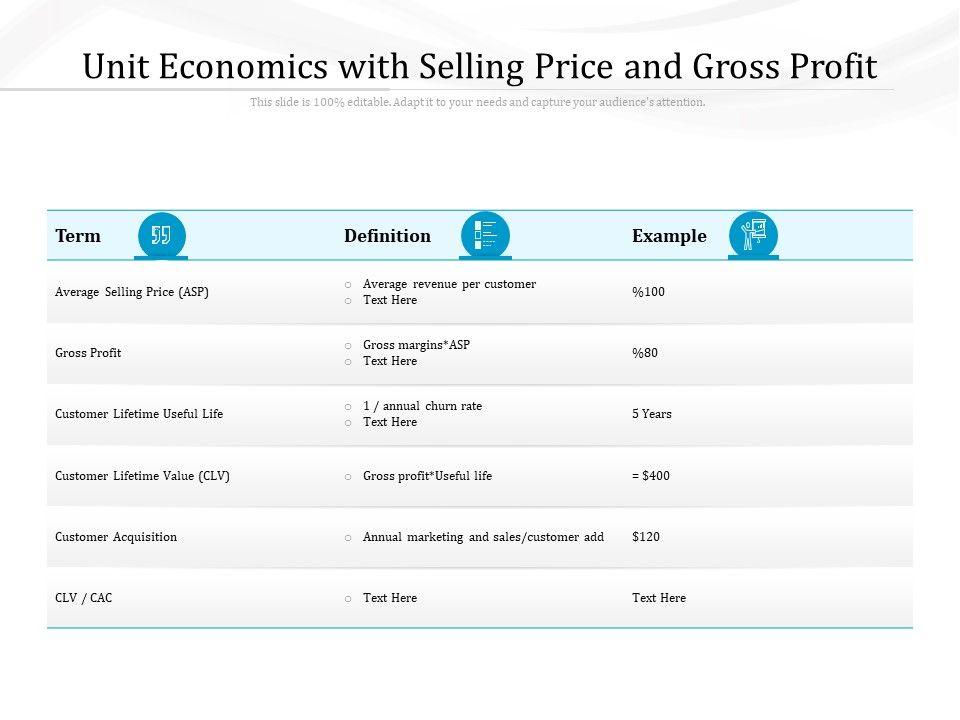The image size is (960, 720).
Task: Select the '5 Years' example value
Action: [652, 414]
